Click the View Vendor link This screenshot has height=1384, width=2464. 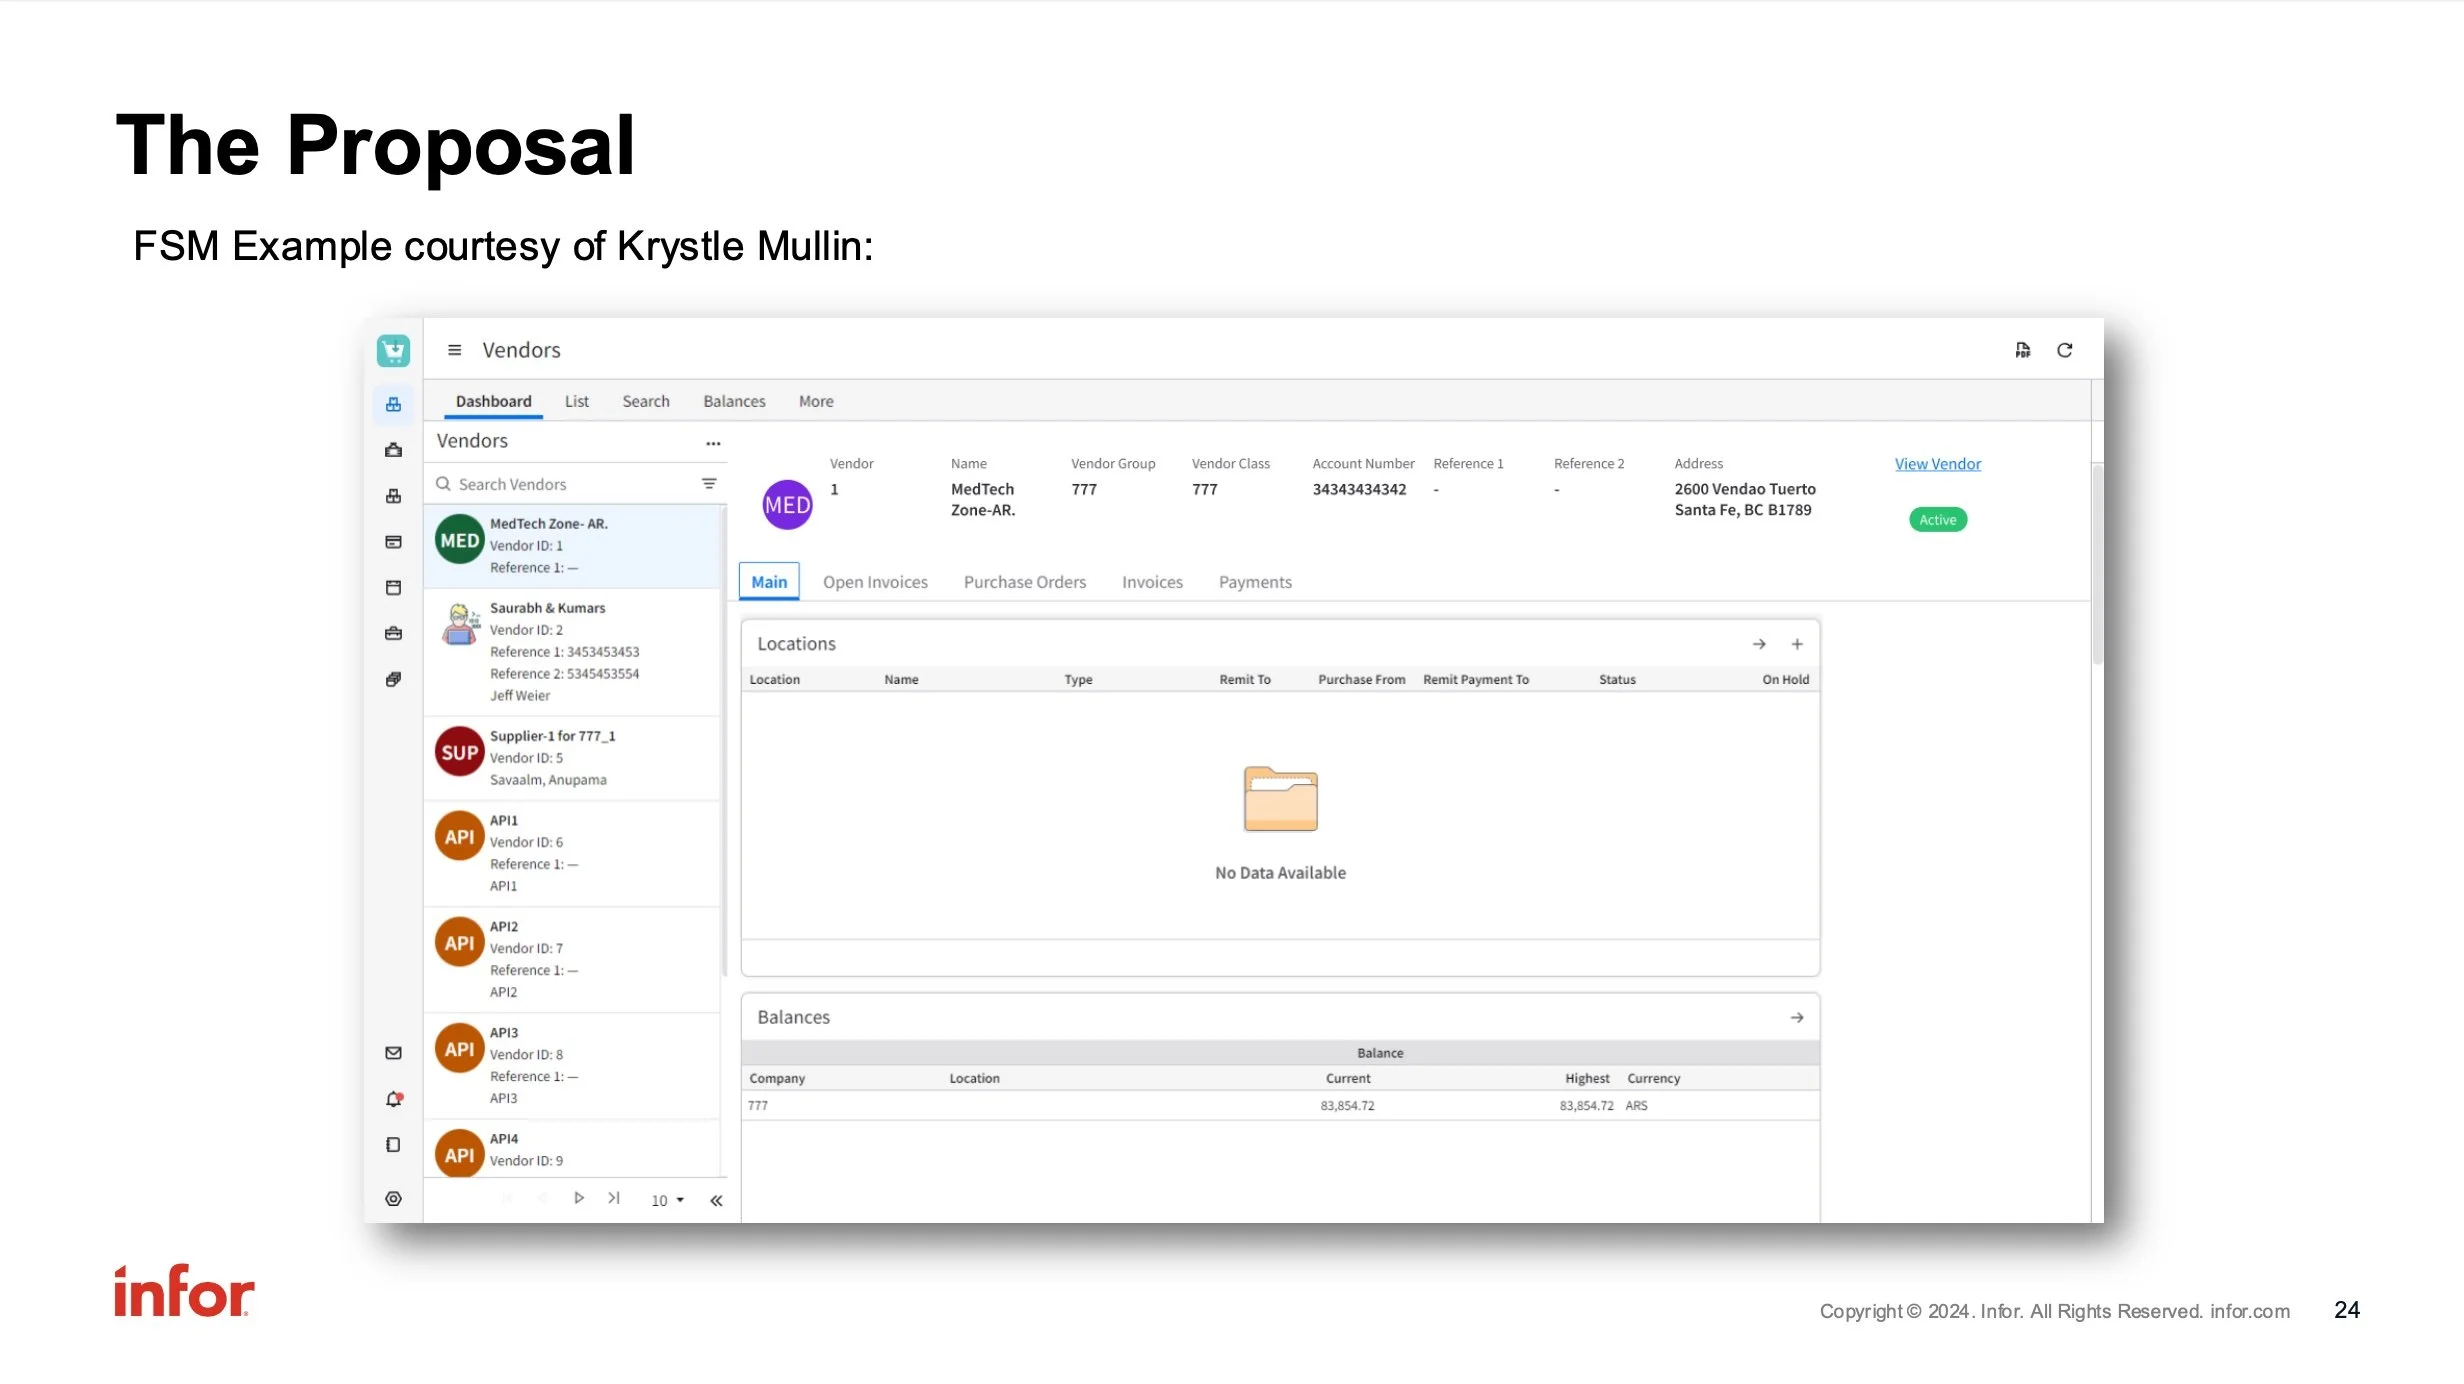pos(1937,464)
